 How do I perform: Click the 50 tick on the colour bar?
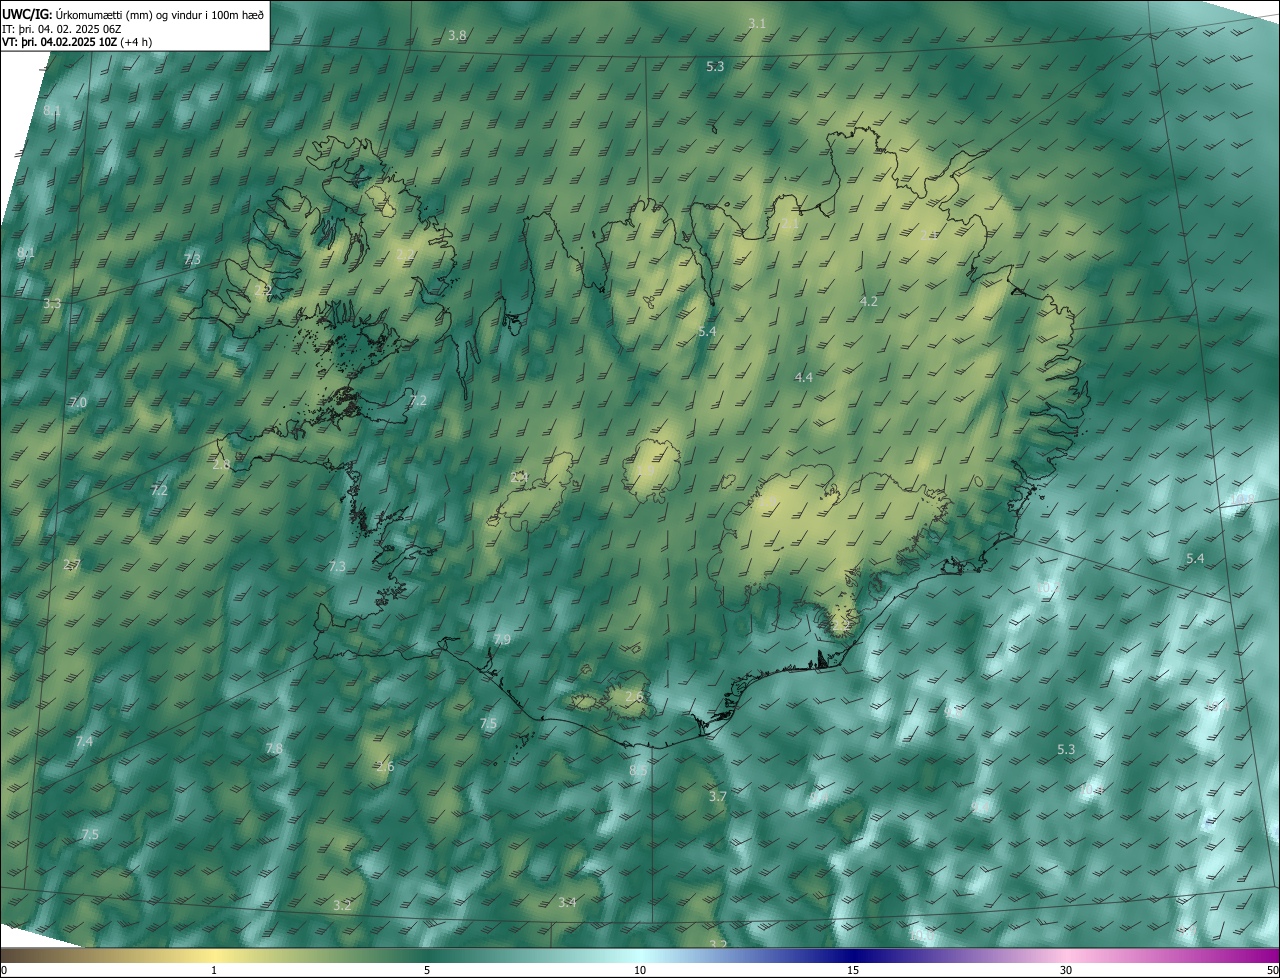point(1272,970)
